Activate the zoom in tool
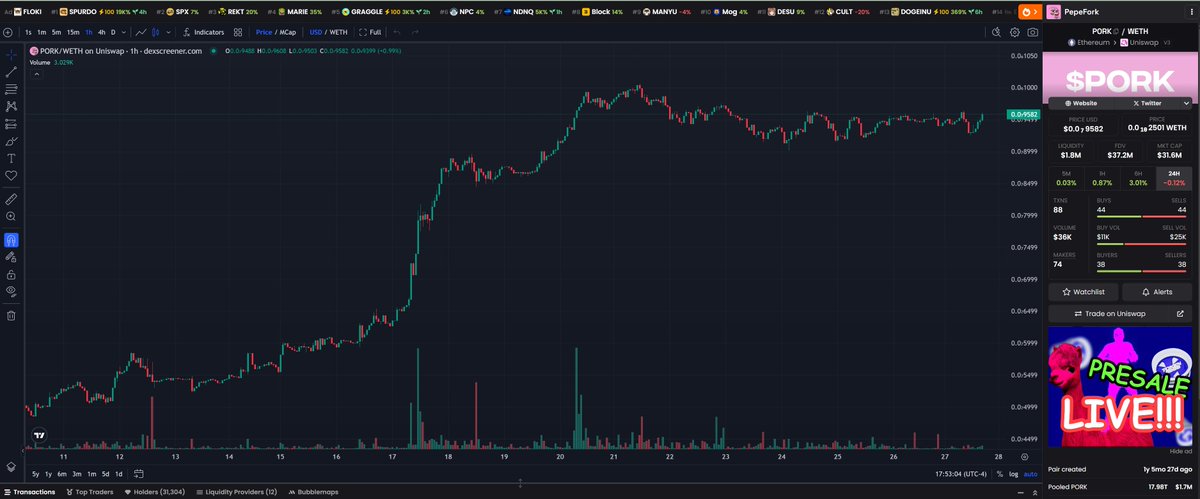Image resolution: width=1200 pixels, height=499 pixels. pos(11,216)
